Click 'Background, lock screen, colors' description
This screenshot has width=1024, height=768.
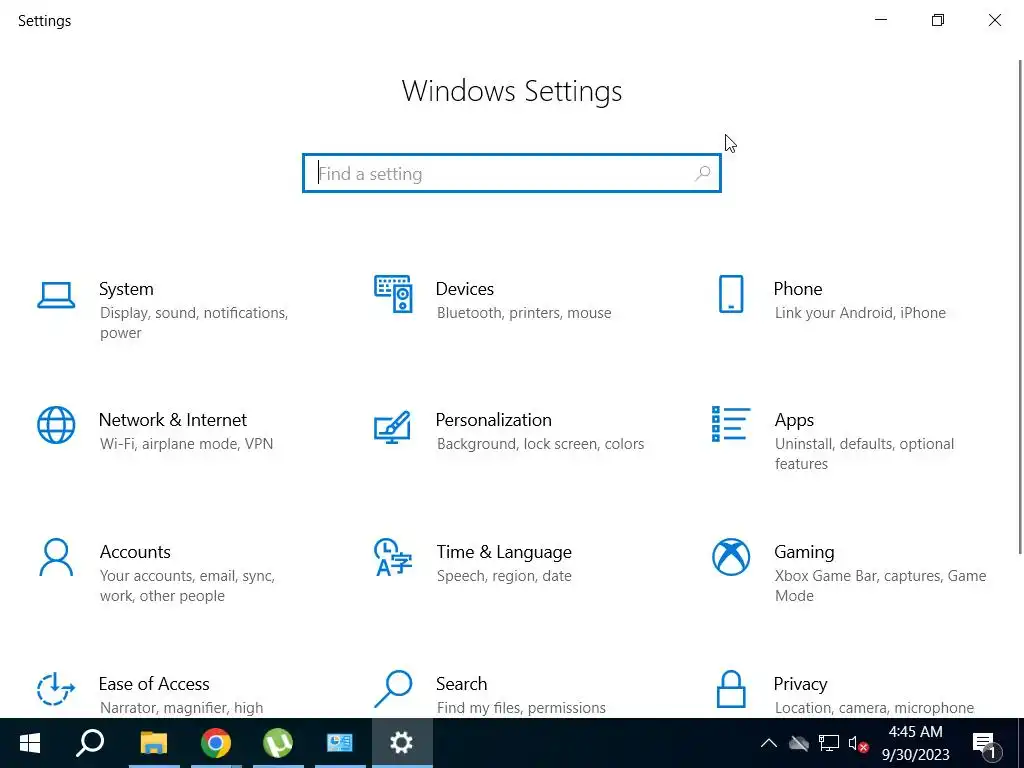[540, 444]
